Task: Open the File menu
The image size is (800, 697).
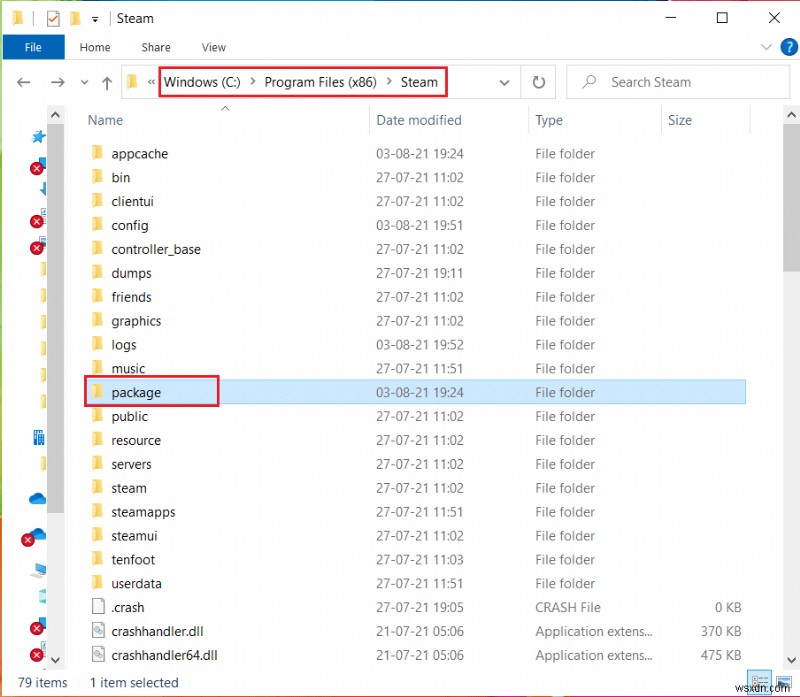Action: pos(33,47)
